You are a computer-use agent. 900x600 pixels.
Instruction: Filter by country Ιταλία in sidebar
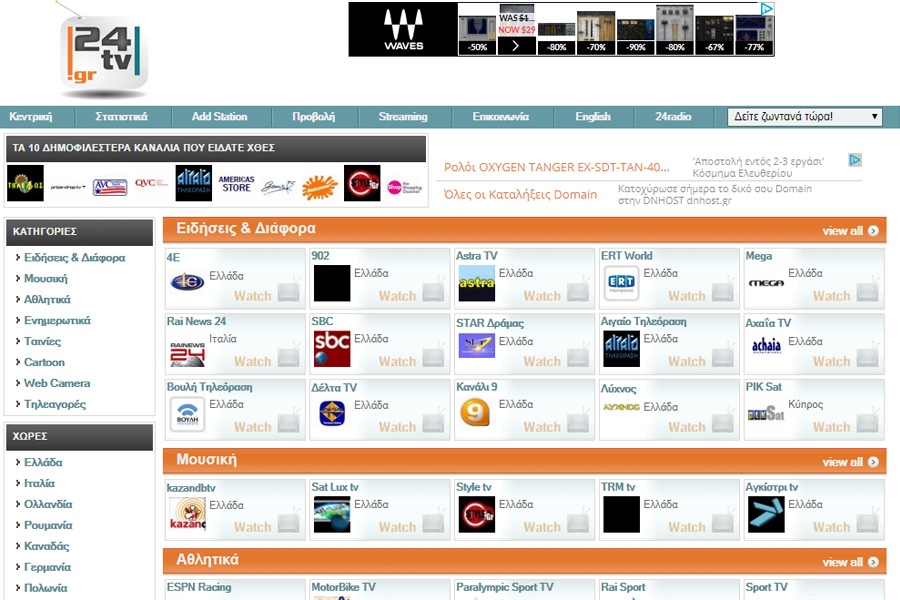coord(40,483)
